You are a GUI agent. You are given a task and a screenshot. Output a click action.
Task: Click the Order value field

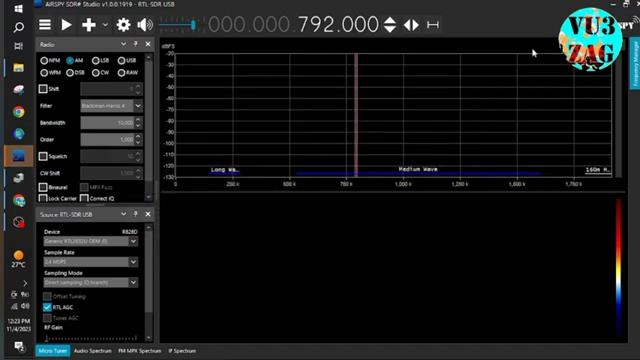point(107,140)
